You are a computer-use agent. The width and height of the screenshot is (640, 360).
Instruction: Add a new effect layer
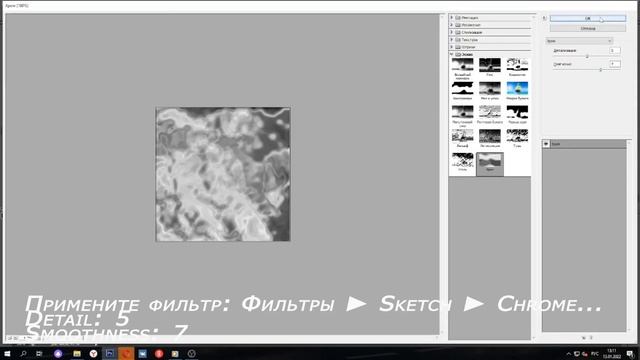(584, 338)
